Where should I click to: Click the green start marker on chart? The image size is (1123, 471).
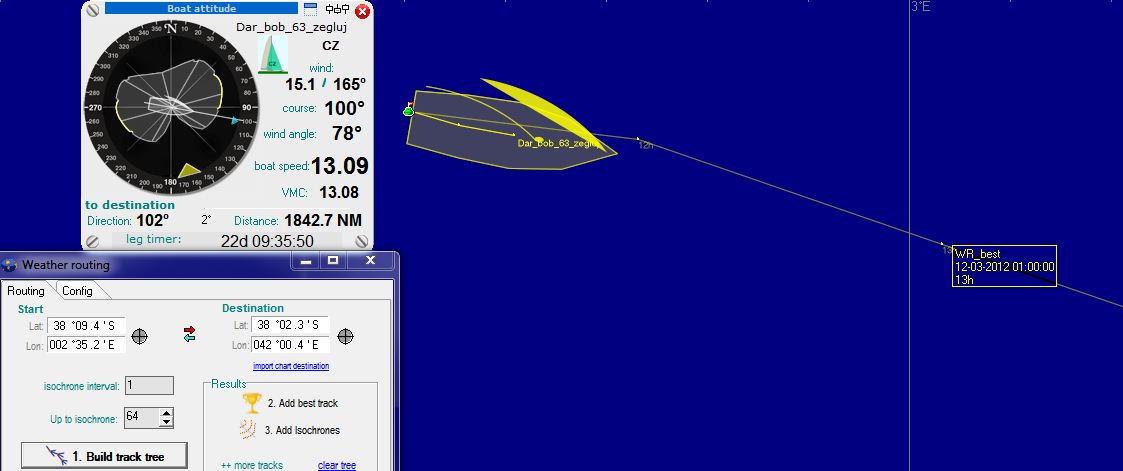coord(408,111)
